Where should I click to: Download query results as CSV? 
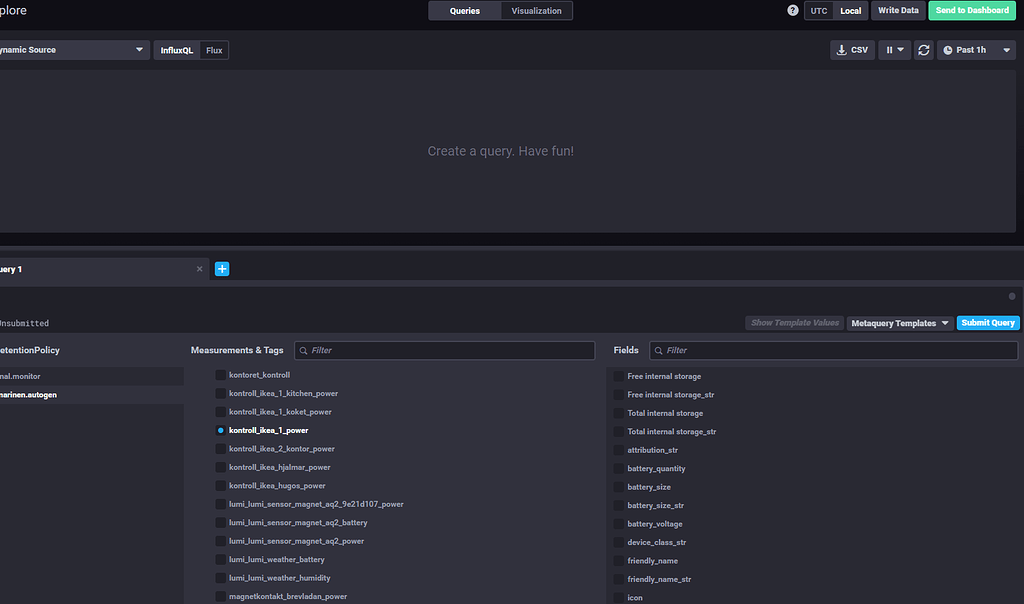[x=851, y=49]
